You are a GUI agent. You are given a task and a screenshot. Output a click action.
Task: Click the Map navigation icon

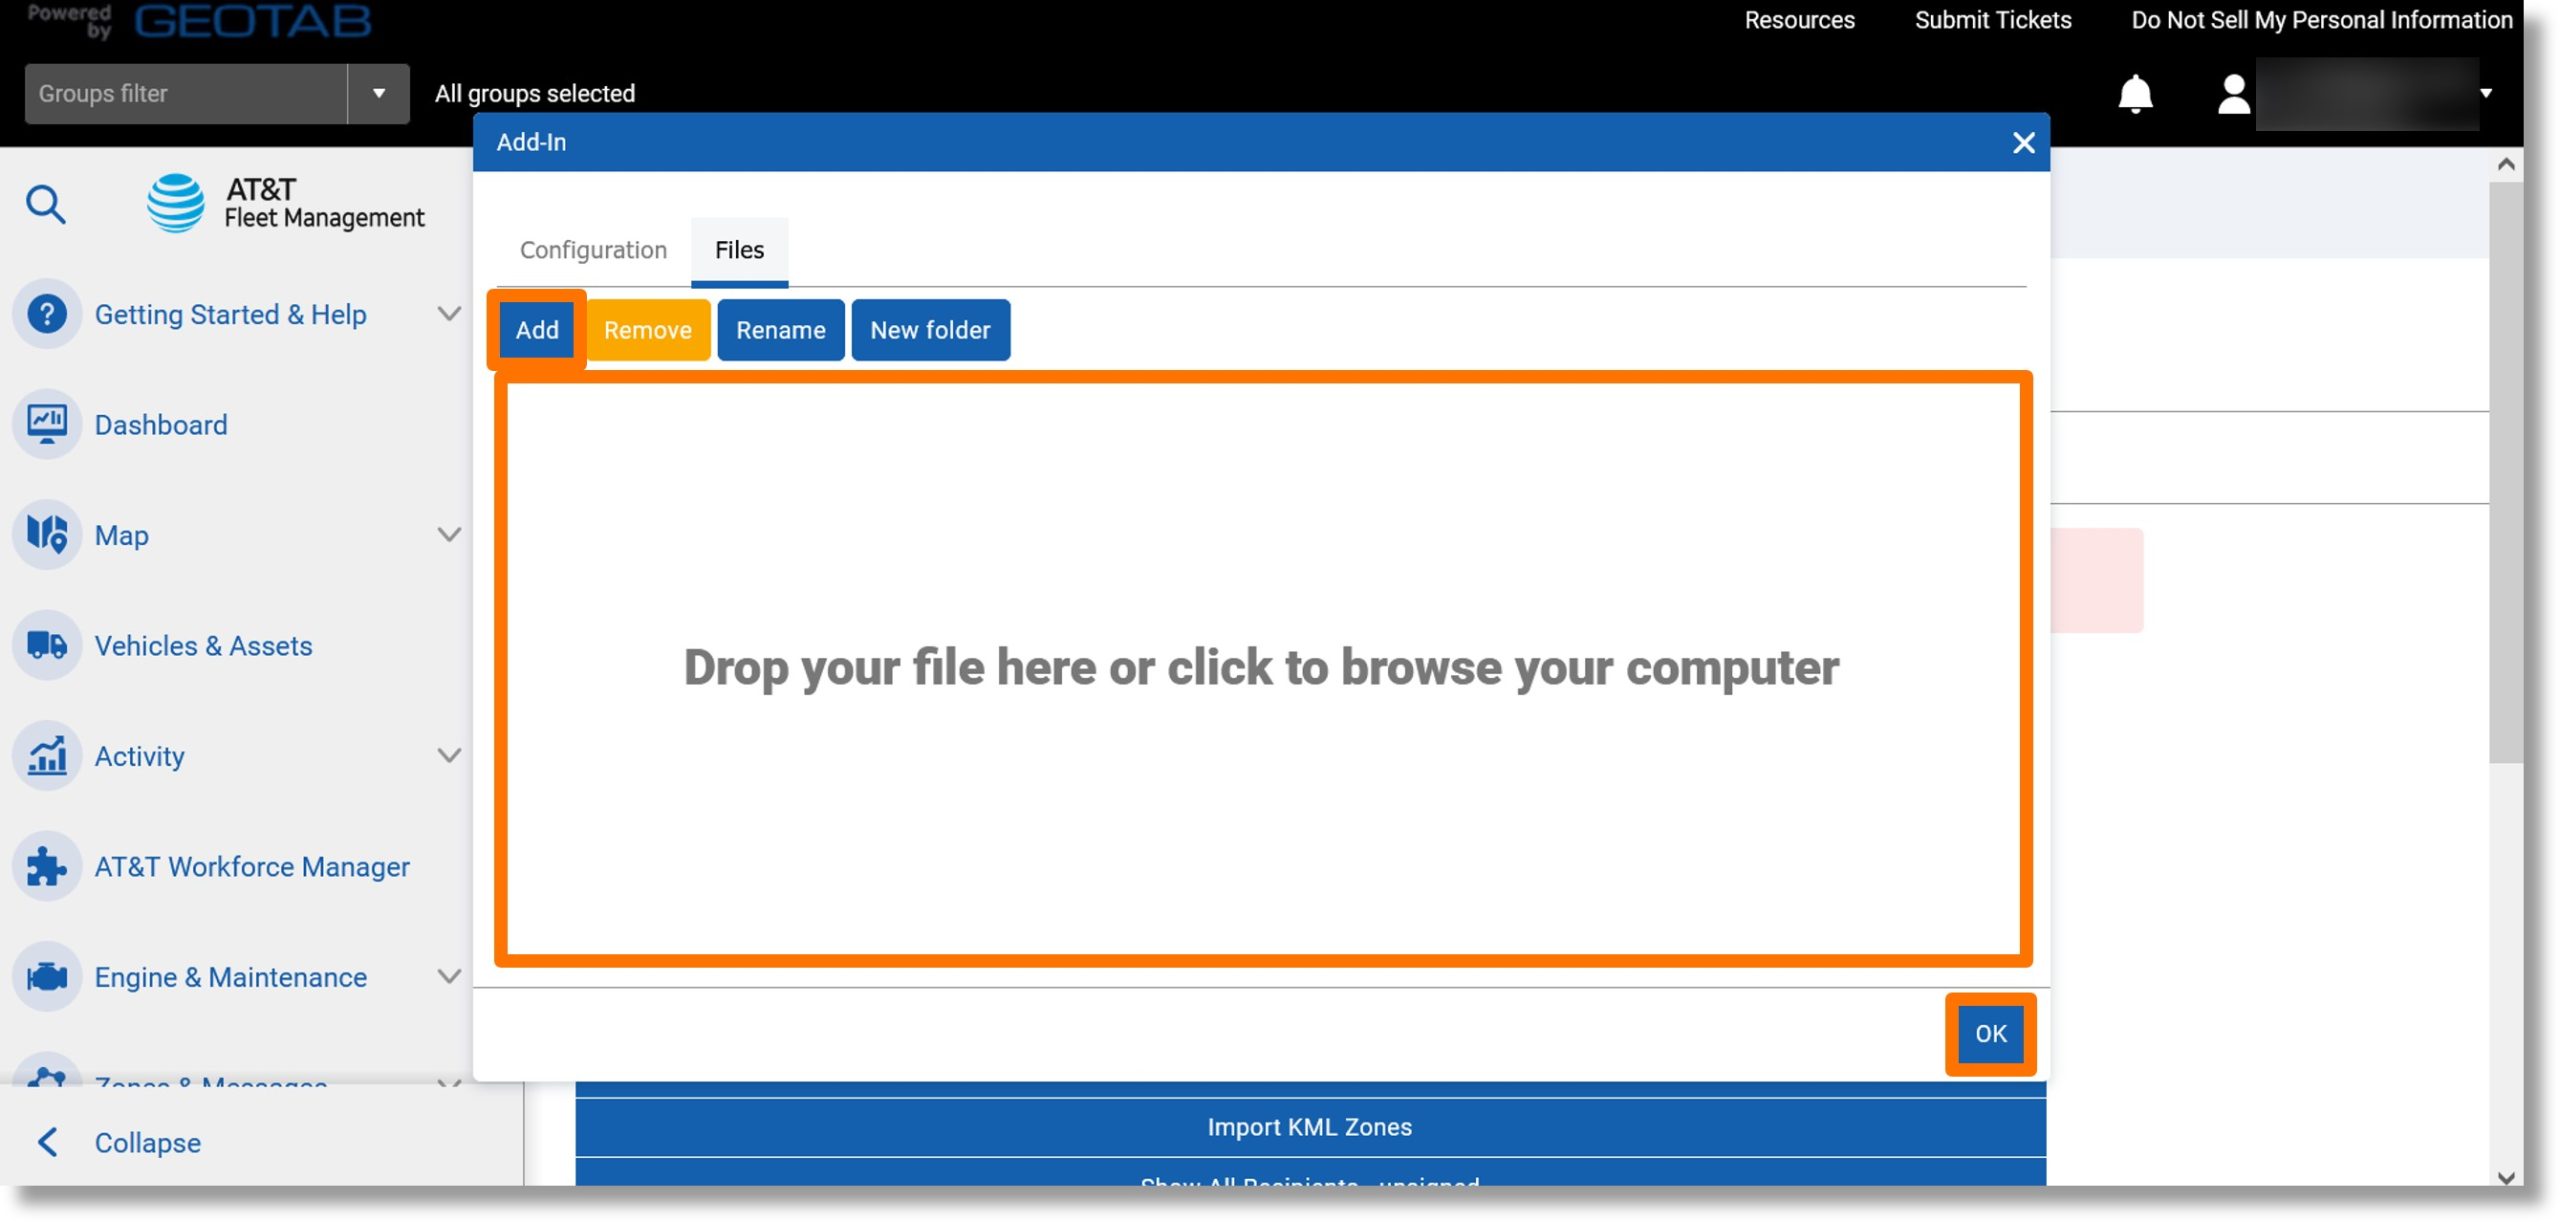click(x=47, y=534)
